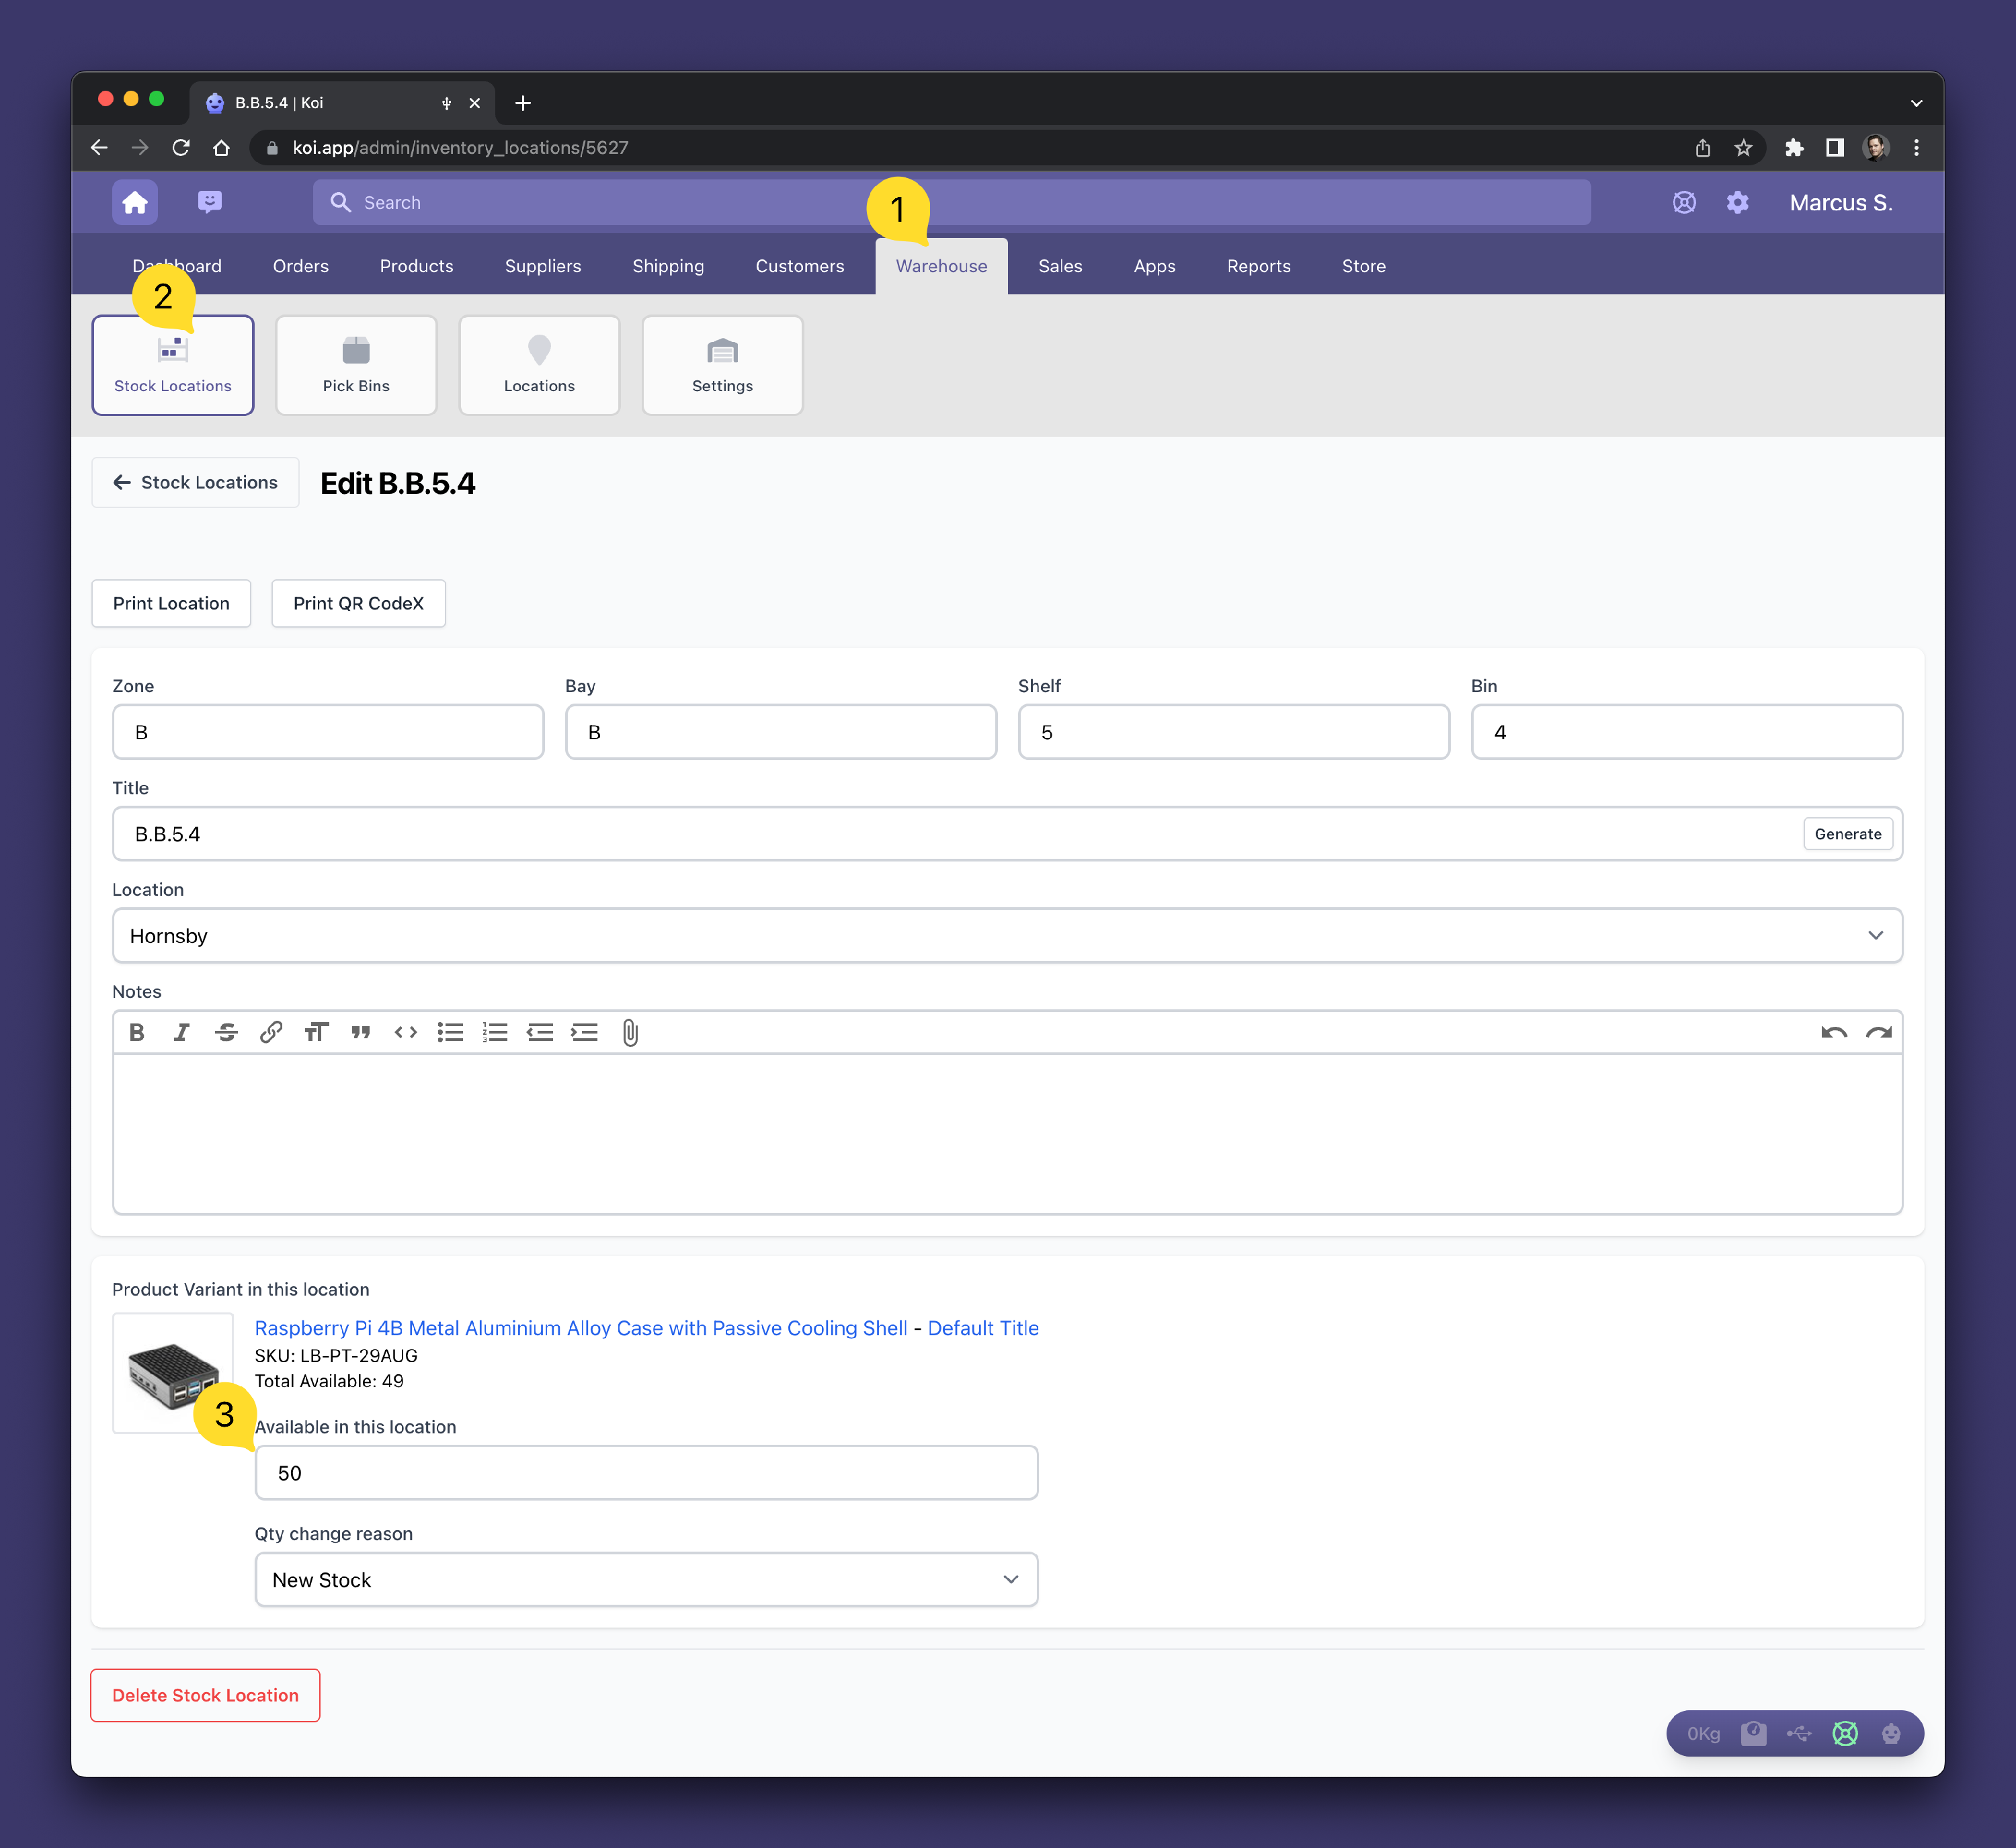
Task: Switch to the Products menu tab
Action: coord(416,266)
